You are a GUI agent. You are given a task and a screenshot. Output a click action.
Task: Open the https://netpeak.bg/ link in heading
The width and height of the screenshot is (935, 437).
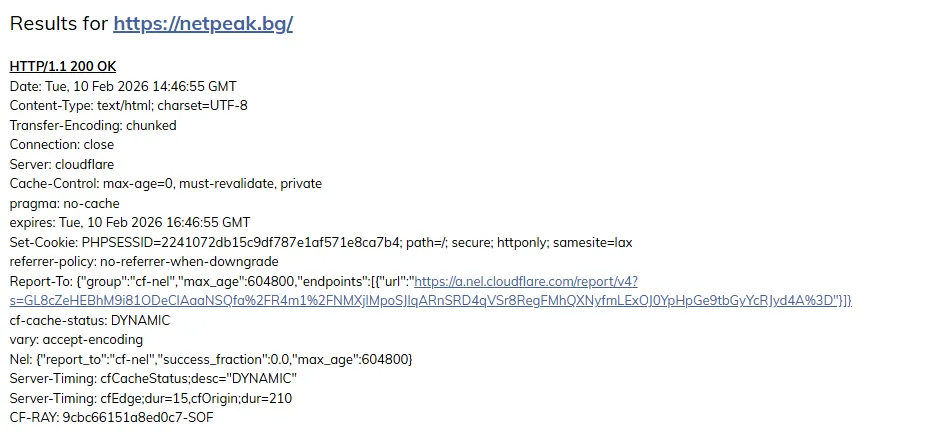[x=202, y=24]
